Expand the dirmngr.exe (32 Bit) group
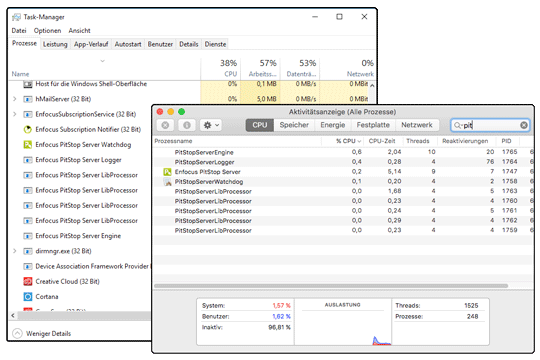This screenshot has height=360, width=540. tap(14, 251)
